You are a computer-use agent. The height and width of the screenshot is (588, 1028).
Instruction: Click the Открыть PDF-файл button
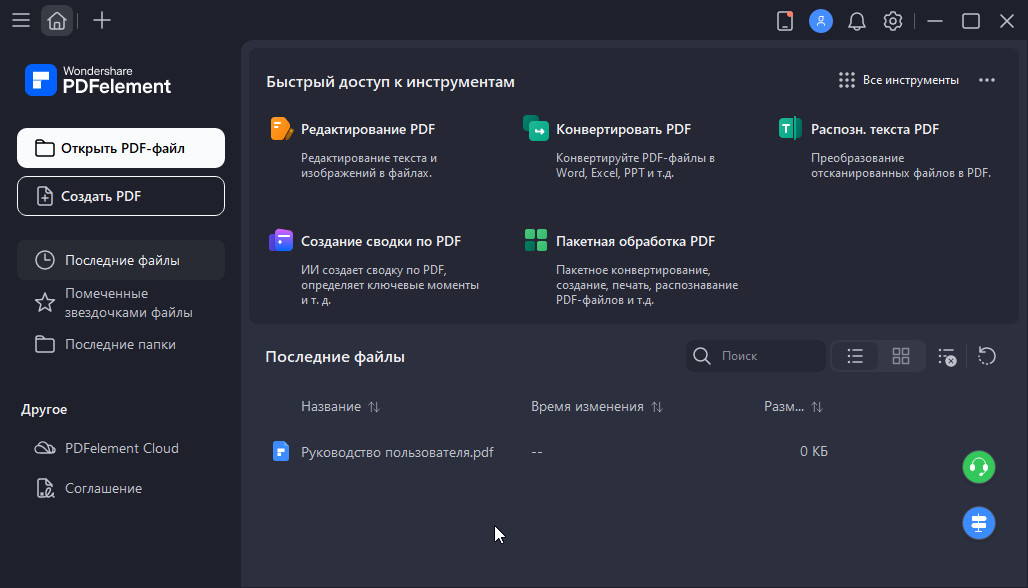click(121, 148)
